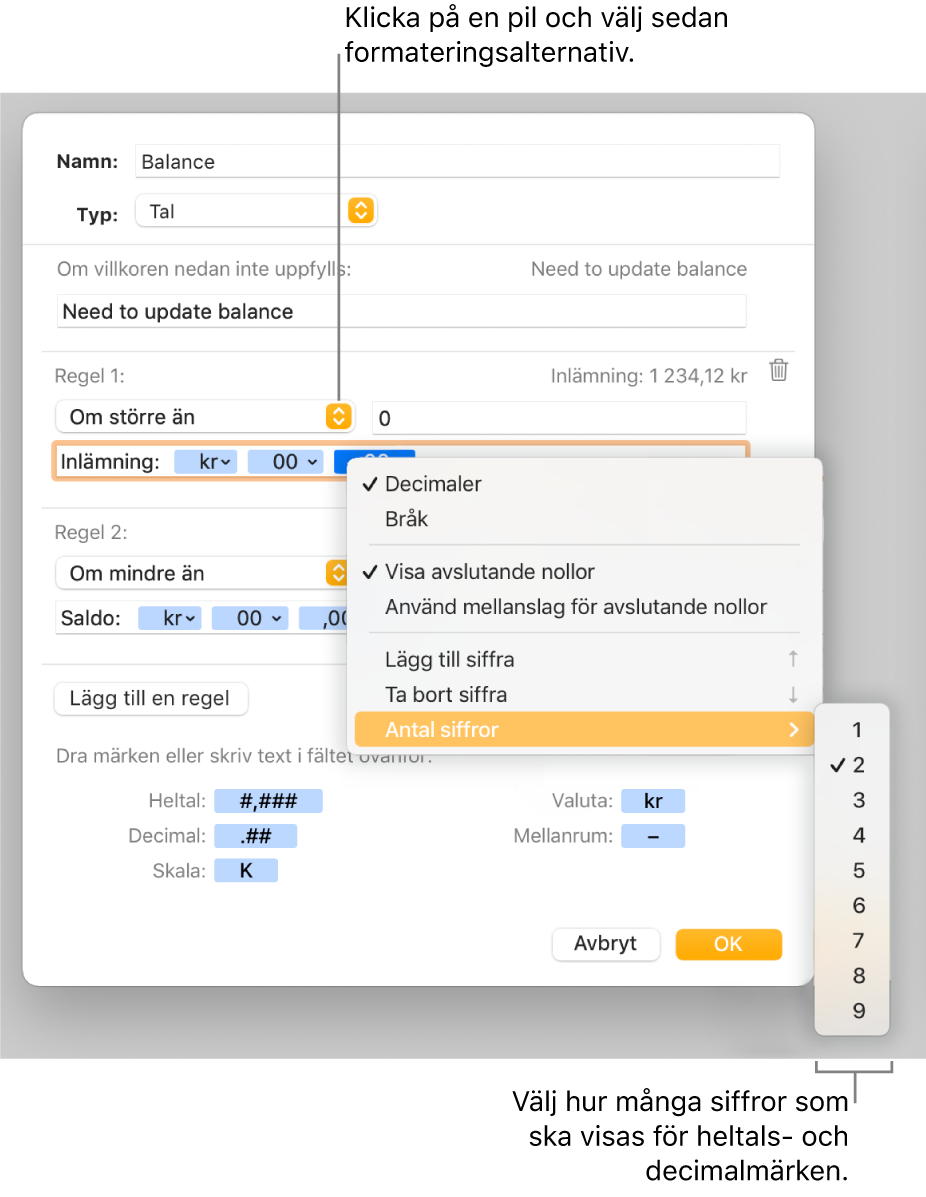Select 9 in the Antal siffror submenu
926x1197 pixels.
click(852, 1011)
